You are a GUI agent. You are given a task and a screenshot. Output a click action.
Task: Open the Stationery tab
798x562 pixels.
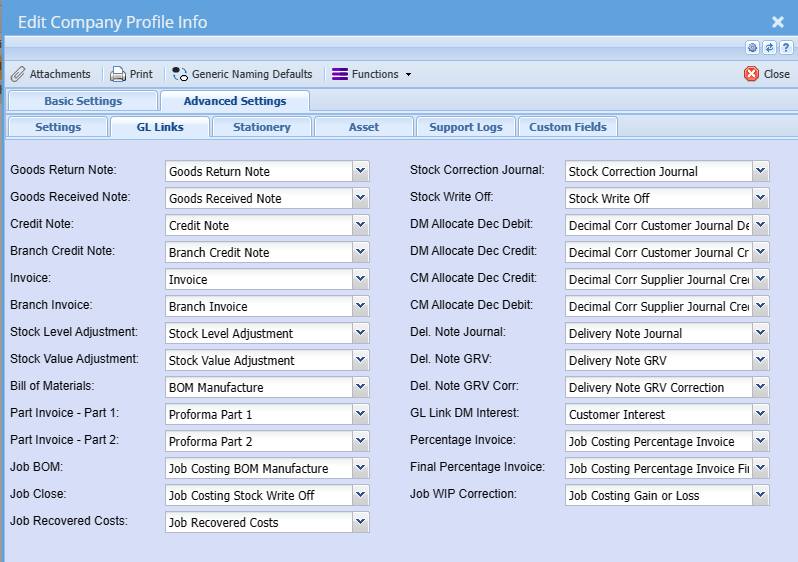262,127
